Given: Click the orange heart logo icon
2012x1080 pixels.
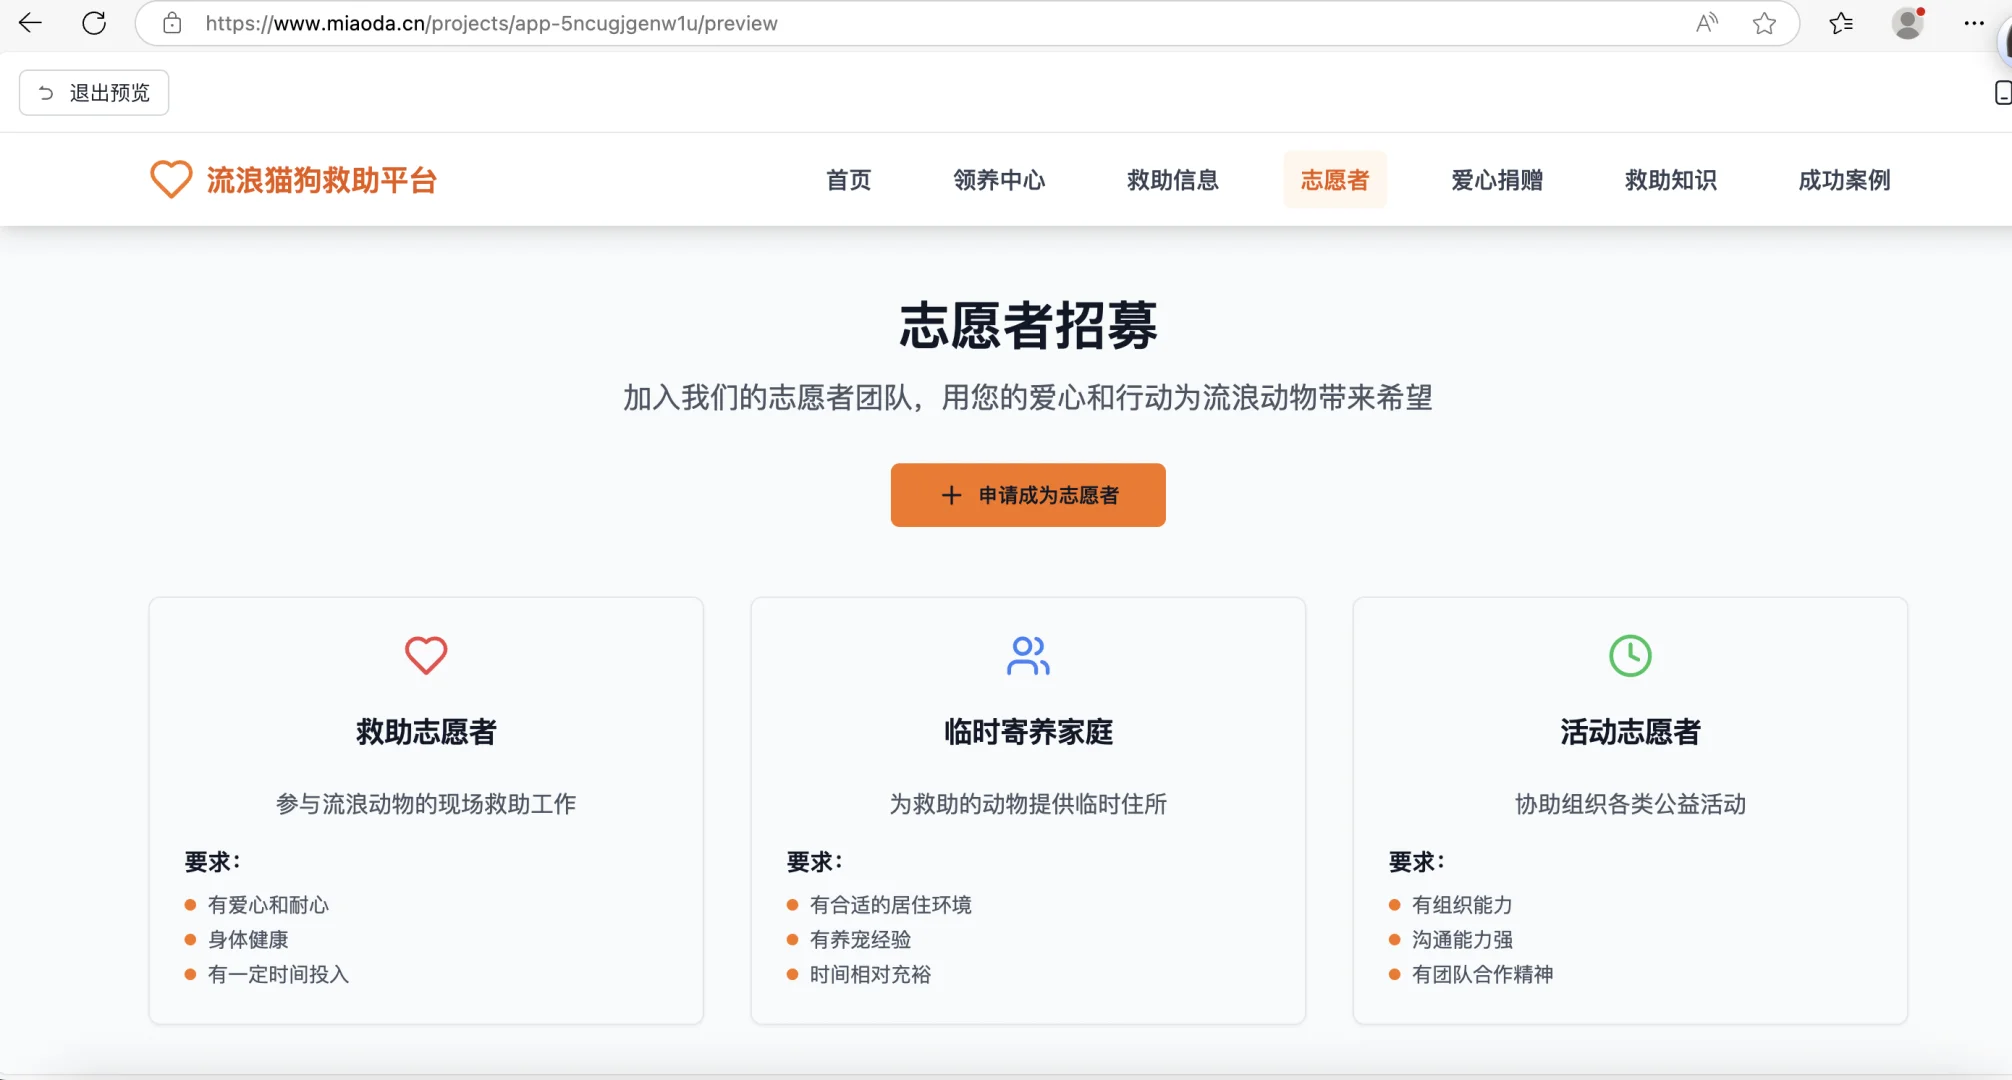Looking at the screenshot, I should (171, 179).
